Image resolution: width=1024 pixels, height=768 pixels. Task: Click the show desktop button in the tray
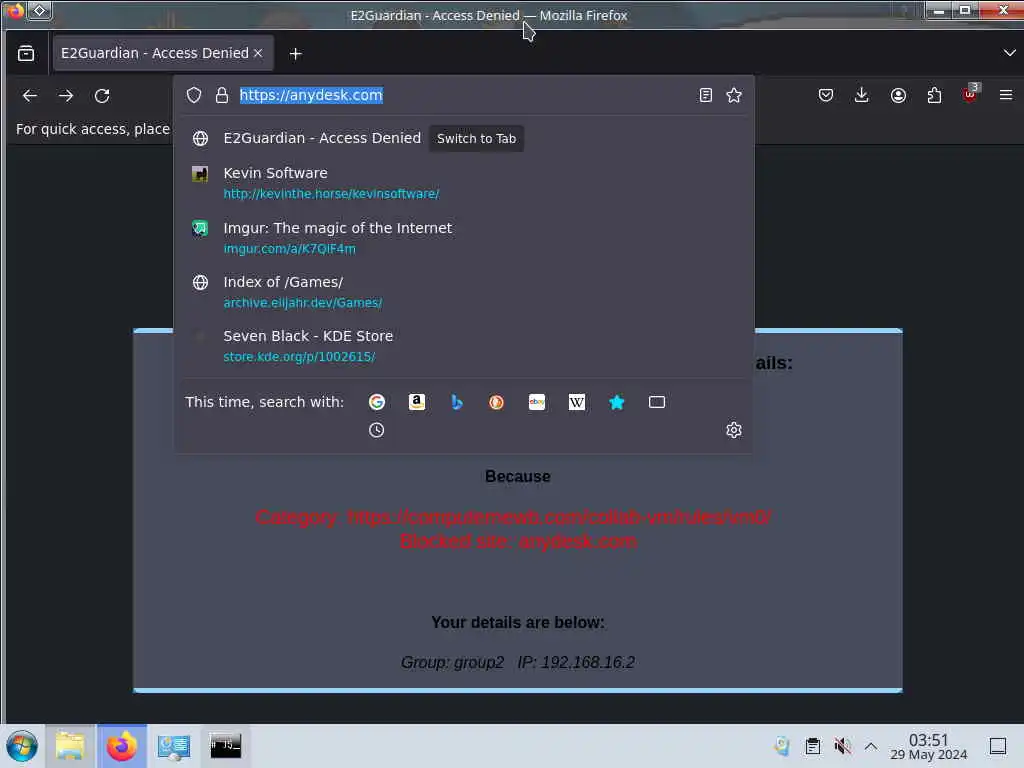pyautogui.click(x=998, y=746)
